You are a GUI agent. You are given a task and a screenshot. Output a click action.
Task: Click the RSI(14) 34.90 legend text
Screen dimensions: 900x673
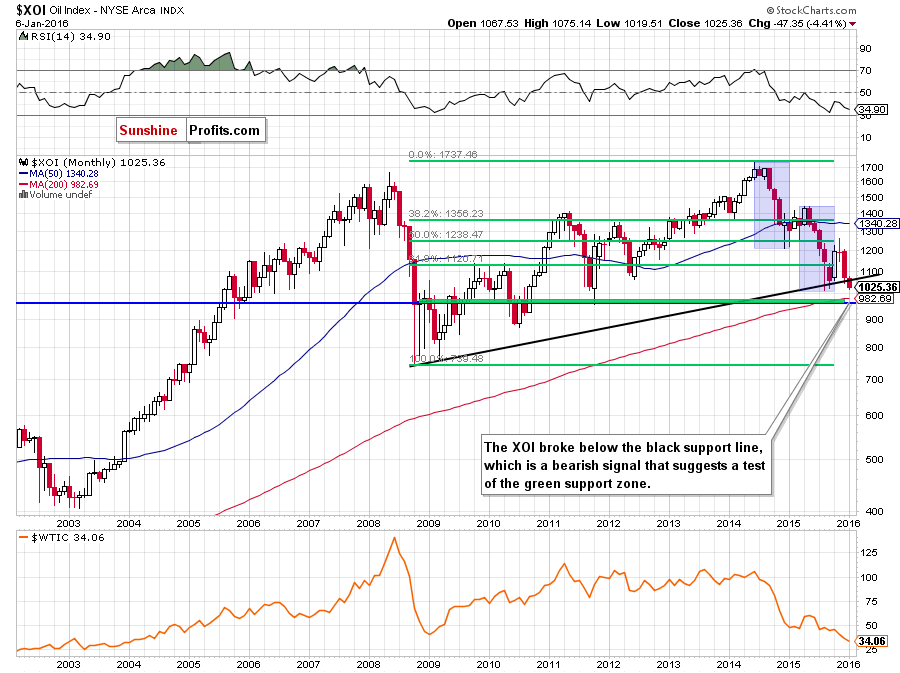[x=70, y=36]
